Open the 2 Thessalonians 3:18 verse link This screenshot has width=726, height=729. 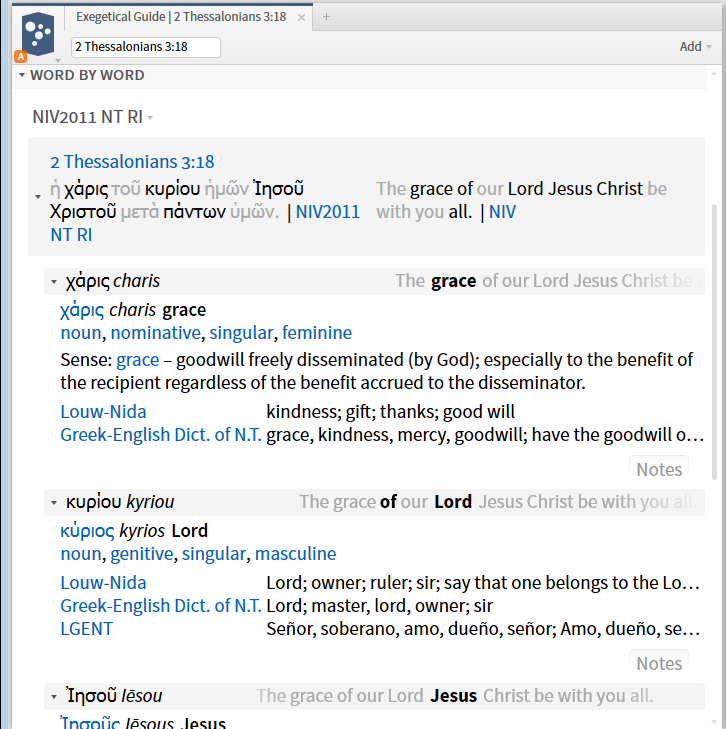(132, 162)
